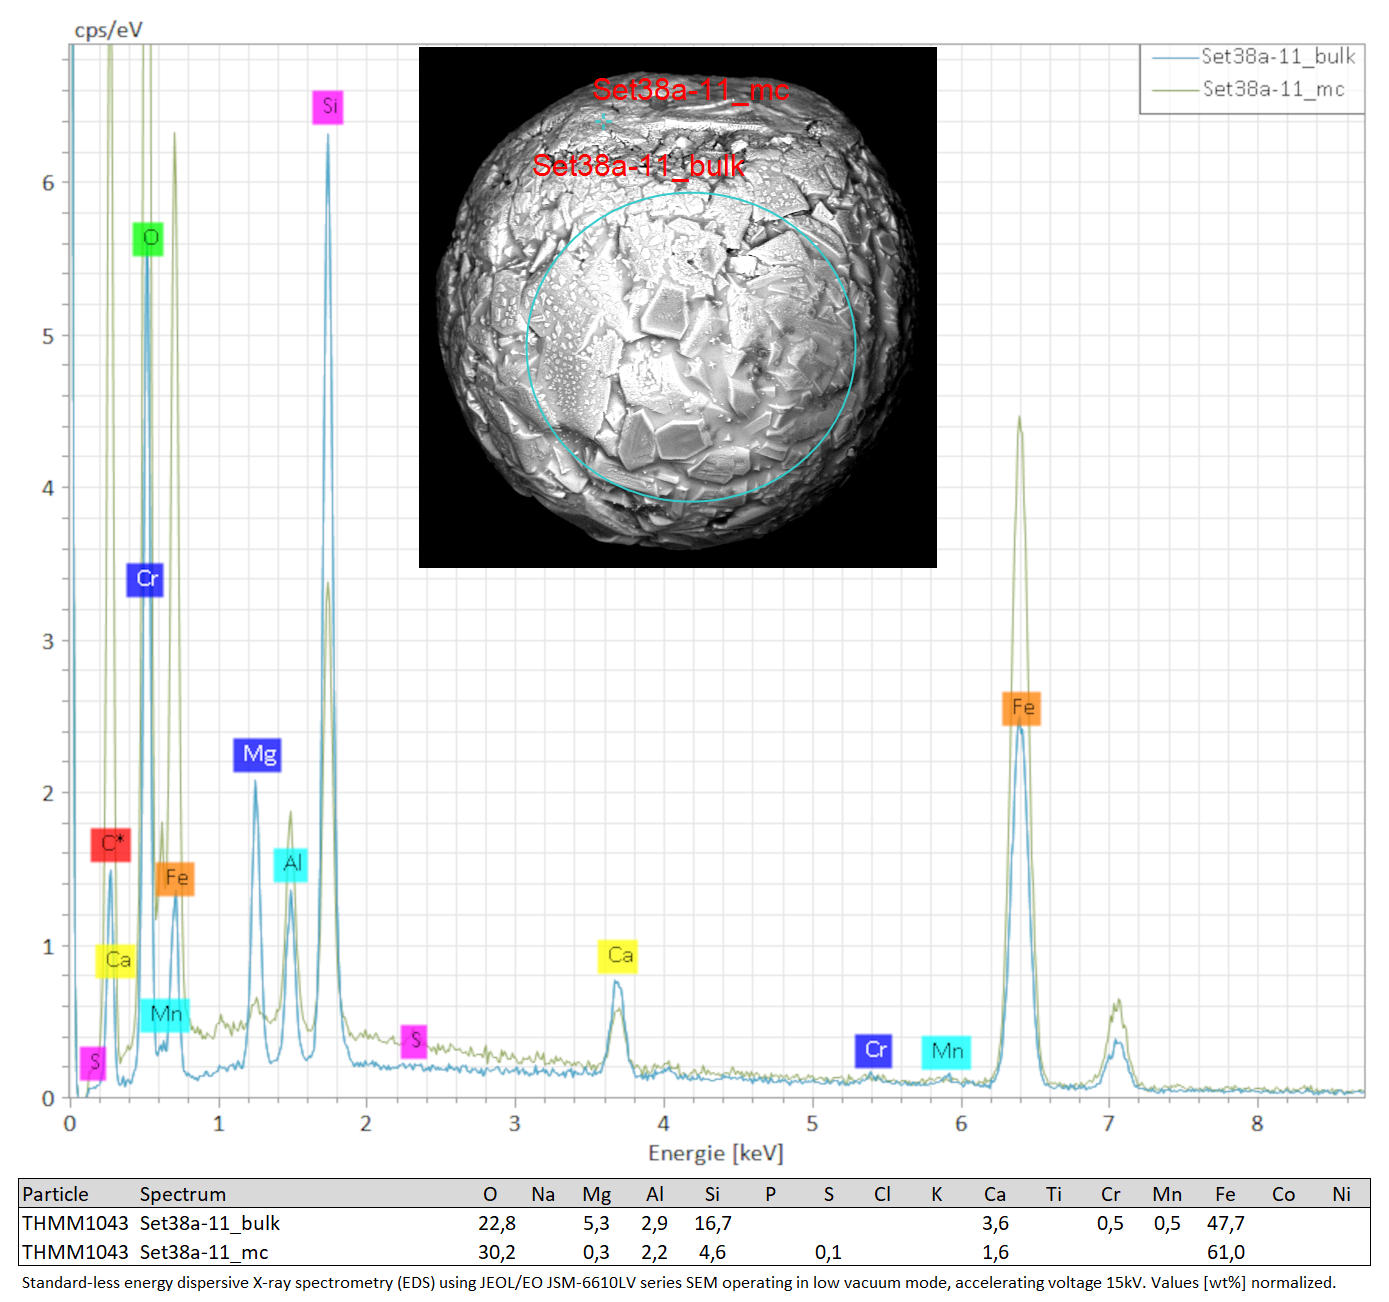This screenshot has height=1302, width=1389.
Task: Select the Ca value 1,6 in the mc row
Action: [x=995, y=1252]
